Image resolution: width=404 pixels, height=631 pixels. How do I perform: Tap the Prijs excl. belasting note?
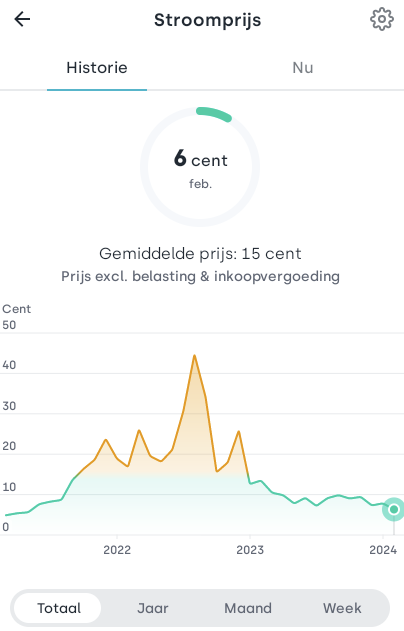pyautogui.click(x=200, y=276)
